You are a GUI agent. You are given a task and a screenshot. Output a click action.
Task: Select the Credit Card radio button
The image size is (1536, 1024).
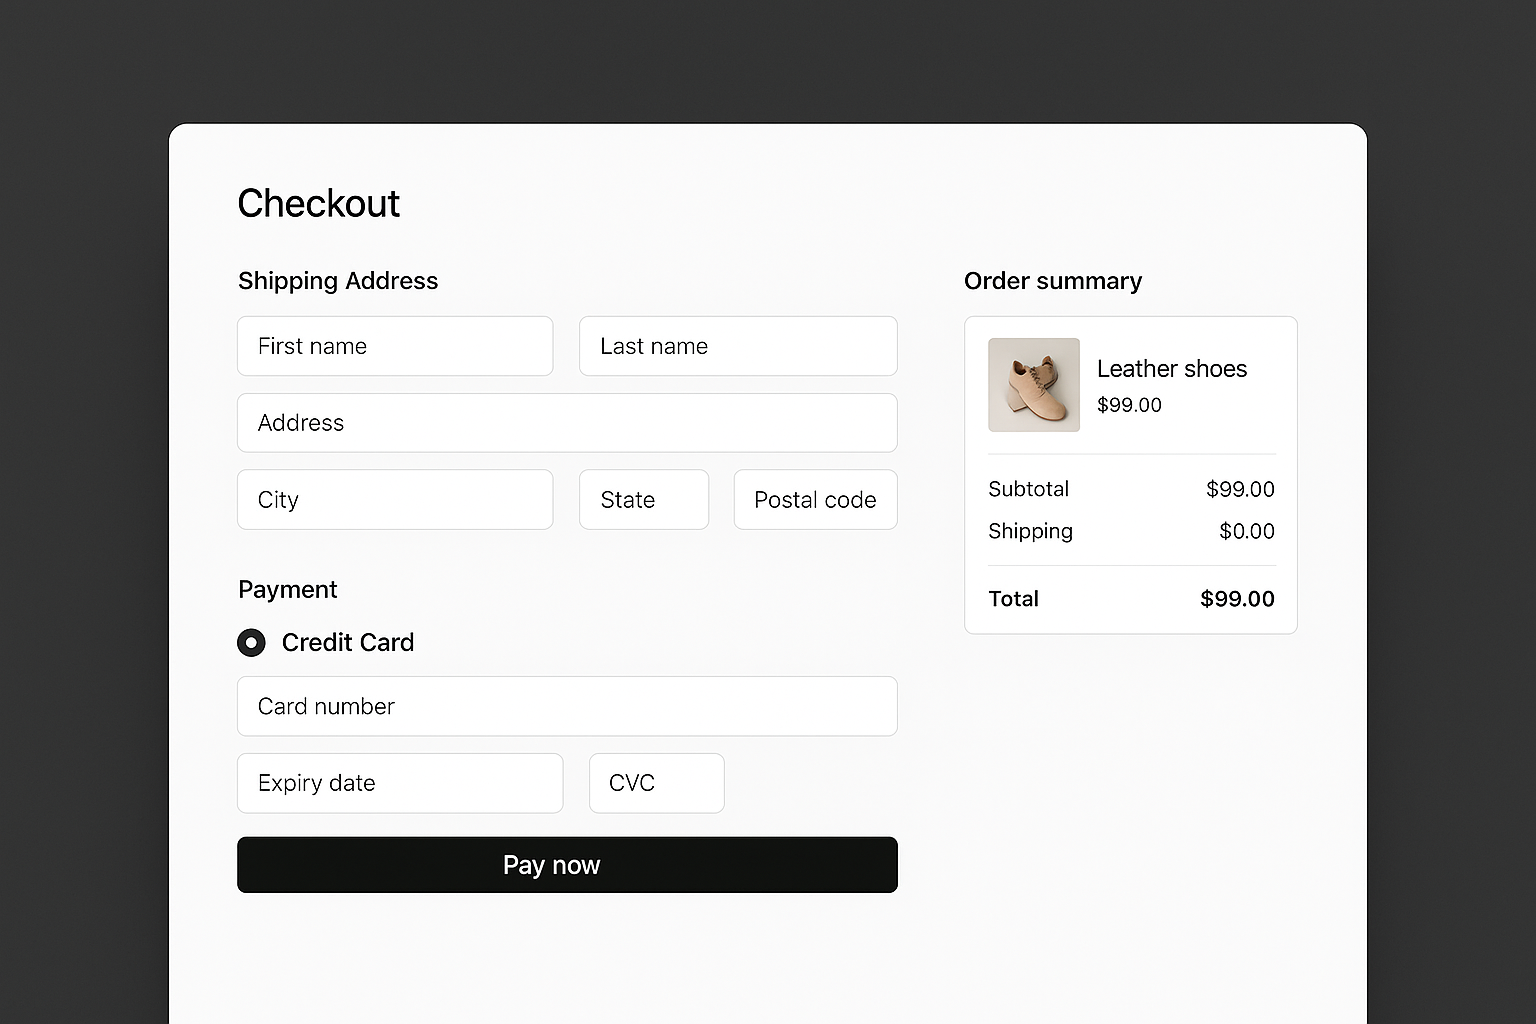click(251, 642)
